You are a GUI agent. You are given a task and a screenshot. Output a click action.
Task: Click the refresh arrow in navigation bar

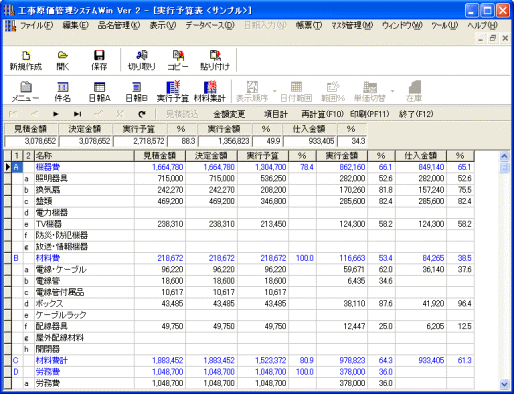point(142,114)
